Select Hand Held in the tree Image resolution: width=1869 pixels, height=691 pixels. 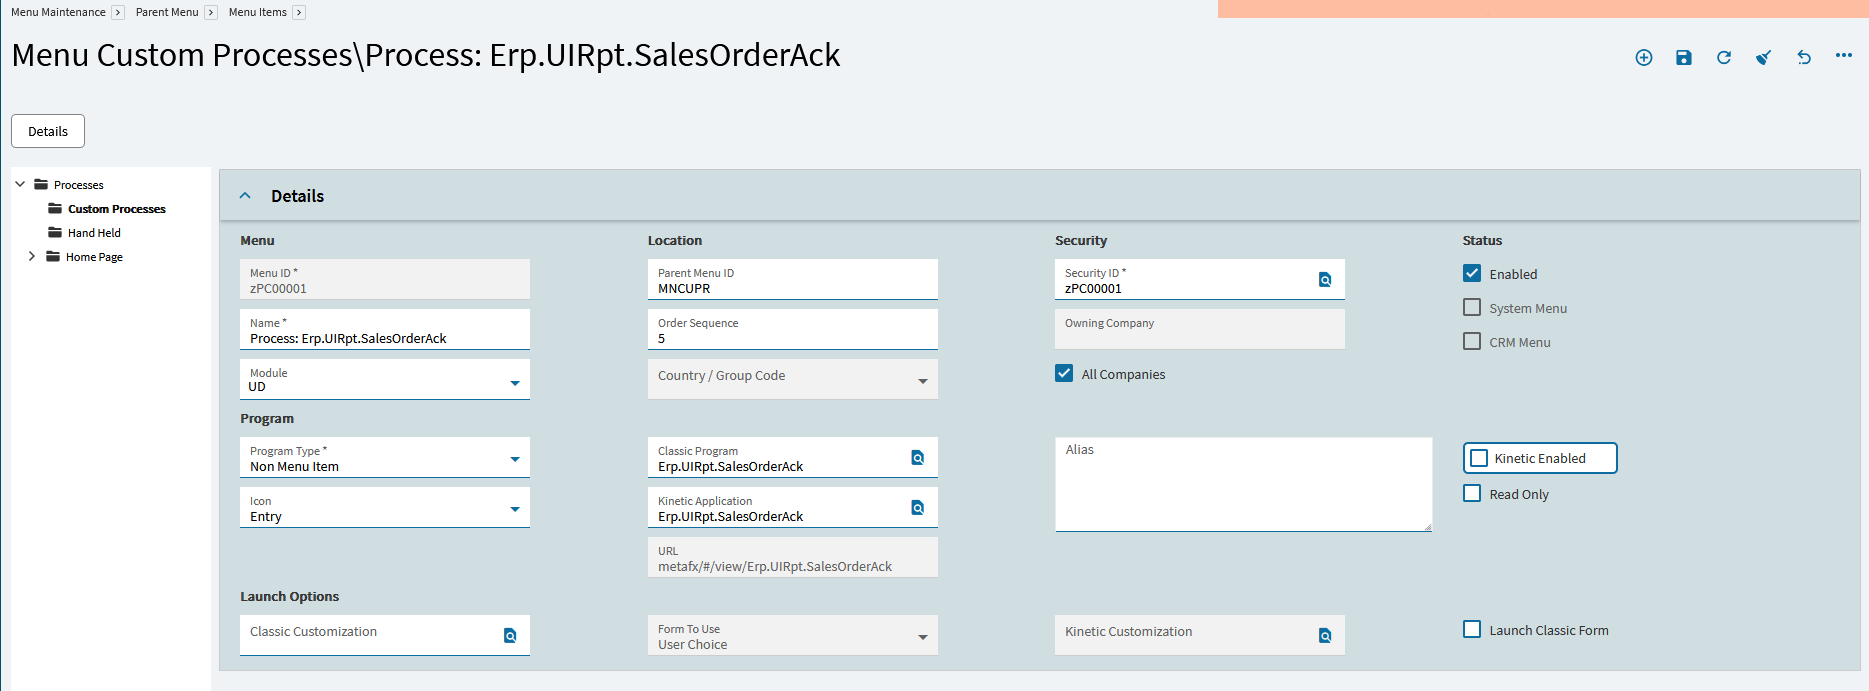tap(94, 233)
